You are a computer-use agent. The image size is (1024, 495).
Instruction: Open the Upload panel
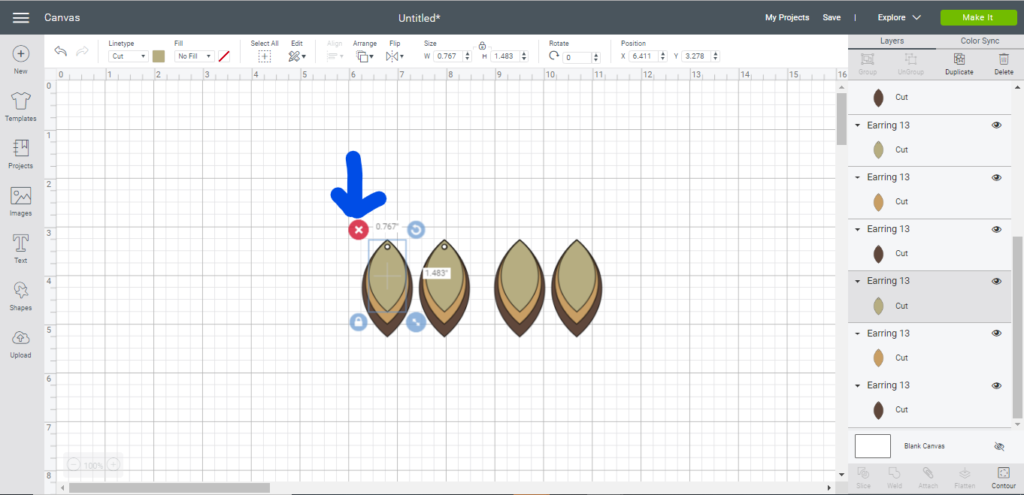tap(21, 343)
